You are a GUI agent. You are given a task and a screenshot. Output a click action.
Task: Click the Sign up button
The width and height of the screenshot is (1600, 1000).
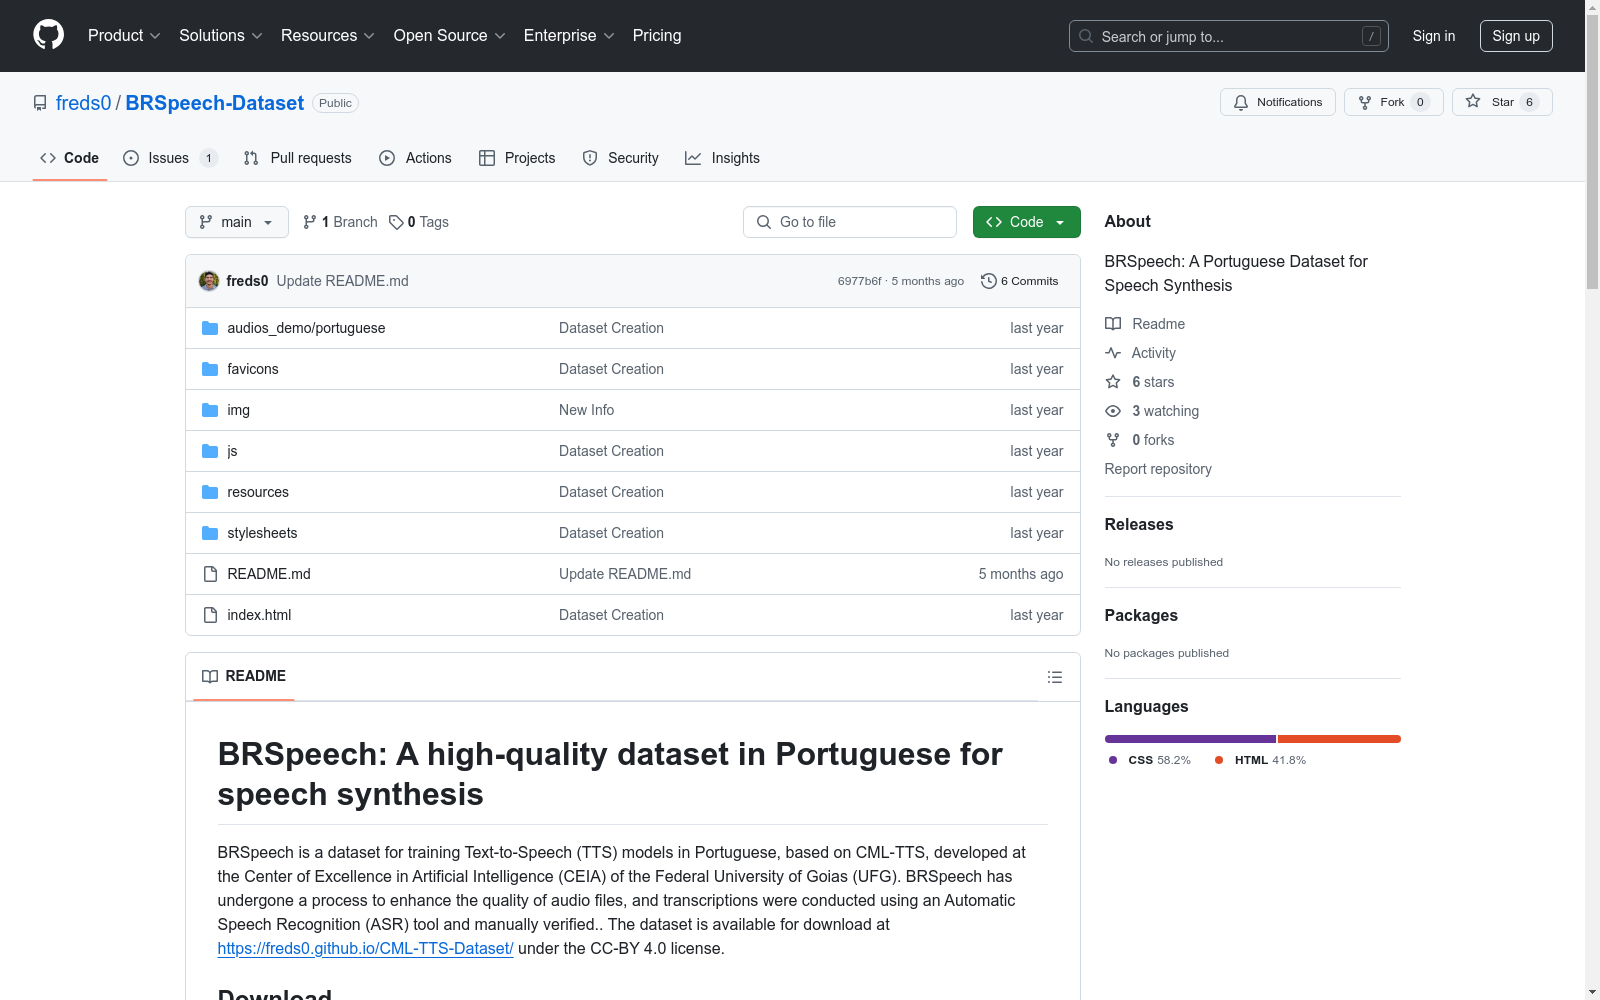coord(1516,36)
